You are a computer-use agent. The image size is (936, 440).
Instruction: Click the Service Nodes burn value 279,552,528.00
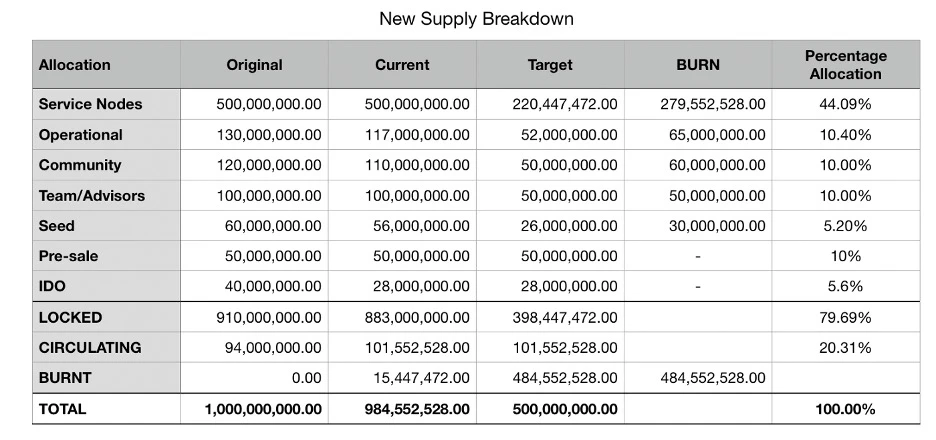click(x=713, y=104)
